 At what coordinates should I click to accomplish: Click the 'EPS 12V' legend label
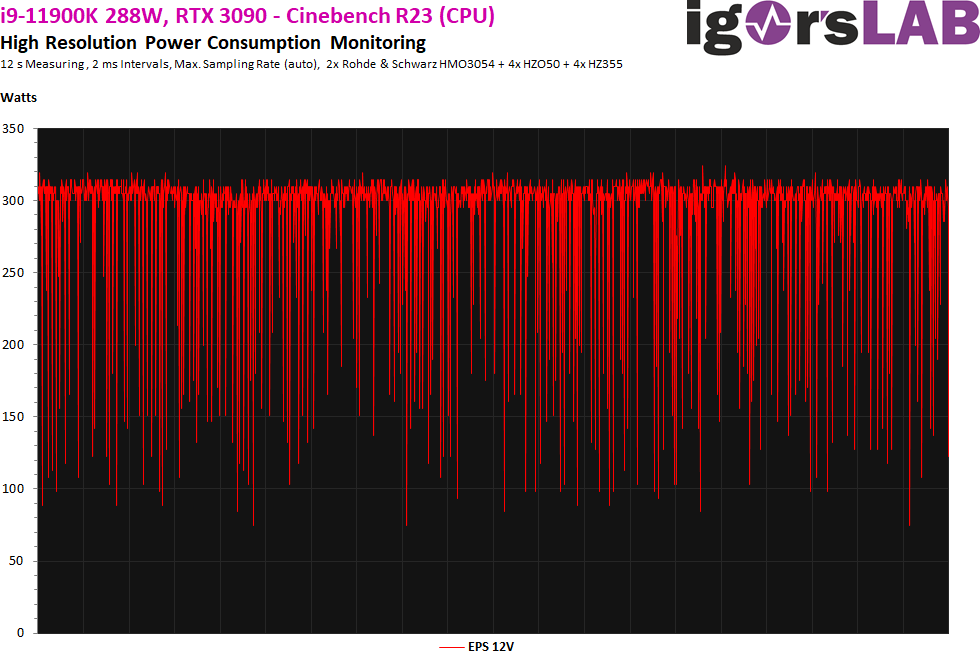click(x=491, y=647)
